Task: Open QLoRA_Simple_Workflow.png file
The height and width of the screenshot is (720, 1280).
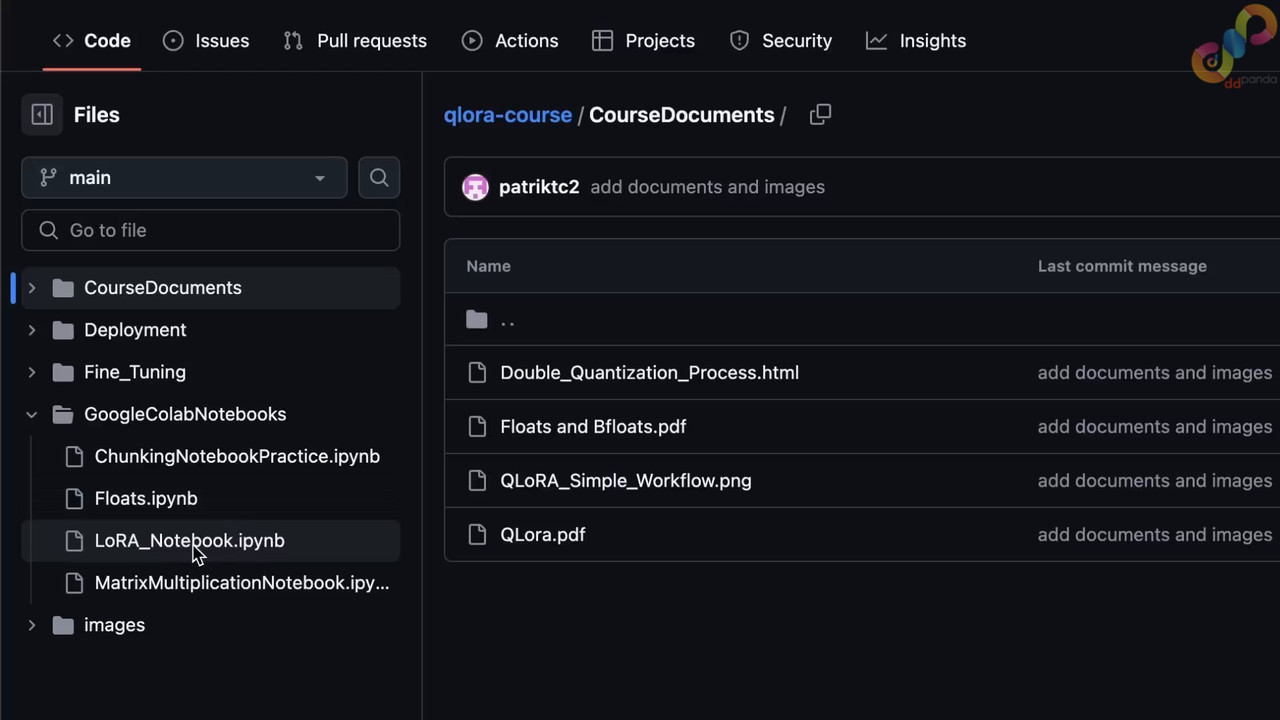Action: coord(626,481)
